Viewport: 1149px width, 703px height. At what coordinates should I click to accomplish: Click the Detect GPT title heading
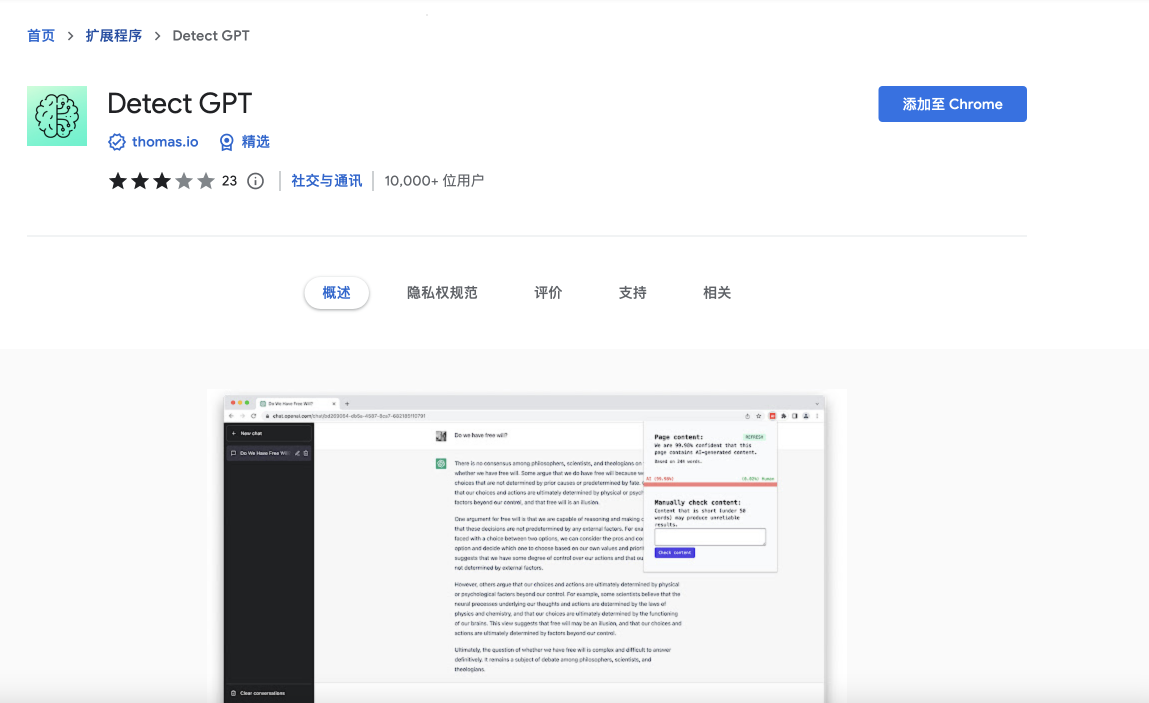point(180,104)
